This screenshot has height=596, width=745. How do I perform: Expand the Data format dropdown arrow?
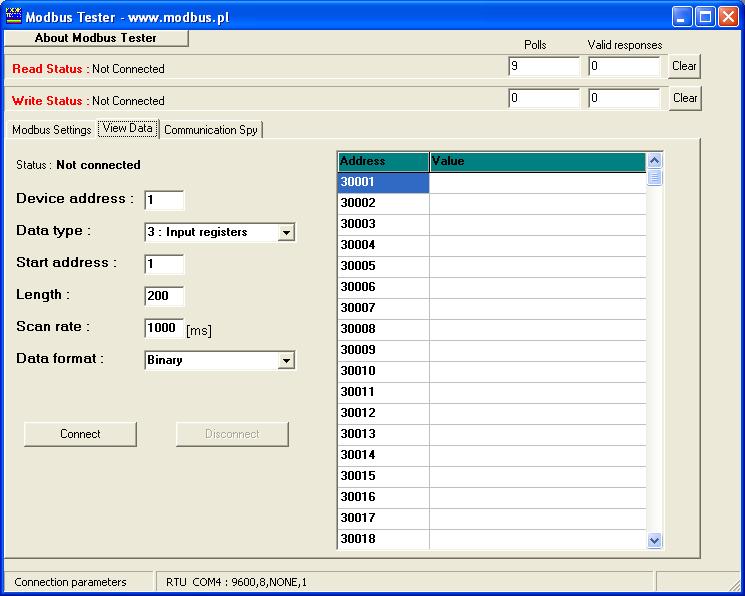(286, 360)
